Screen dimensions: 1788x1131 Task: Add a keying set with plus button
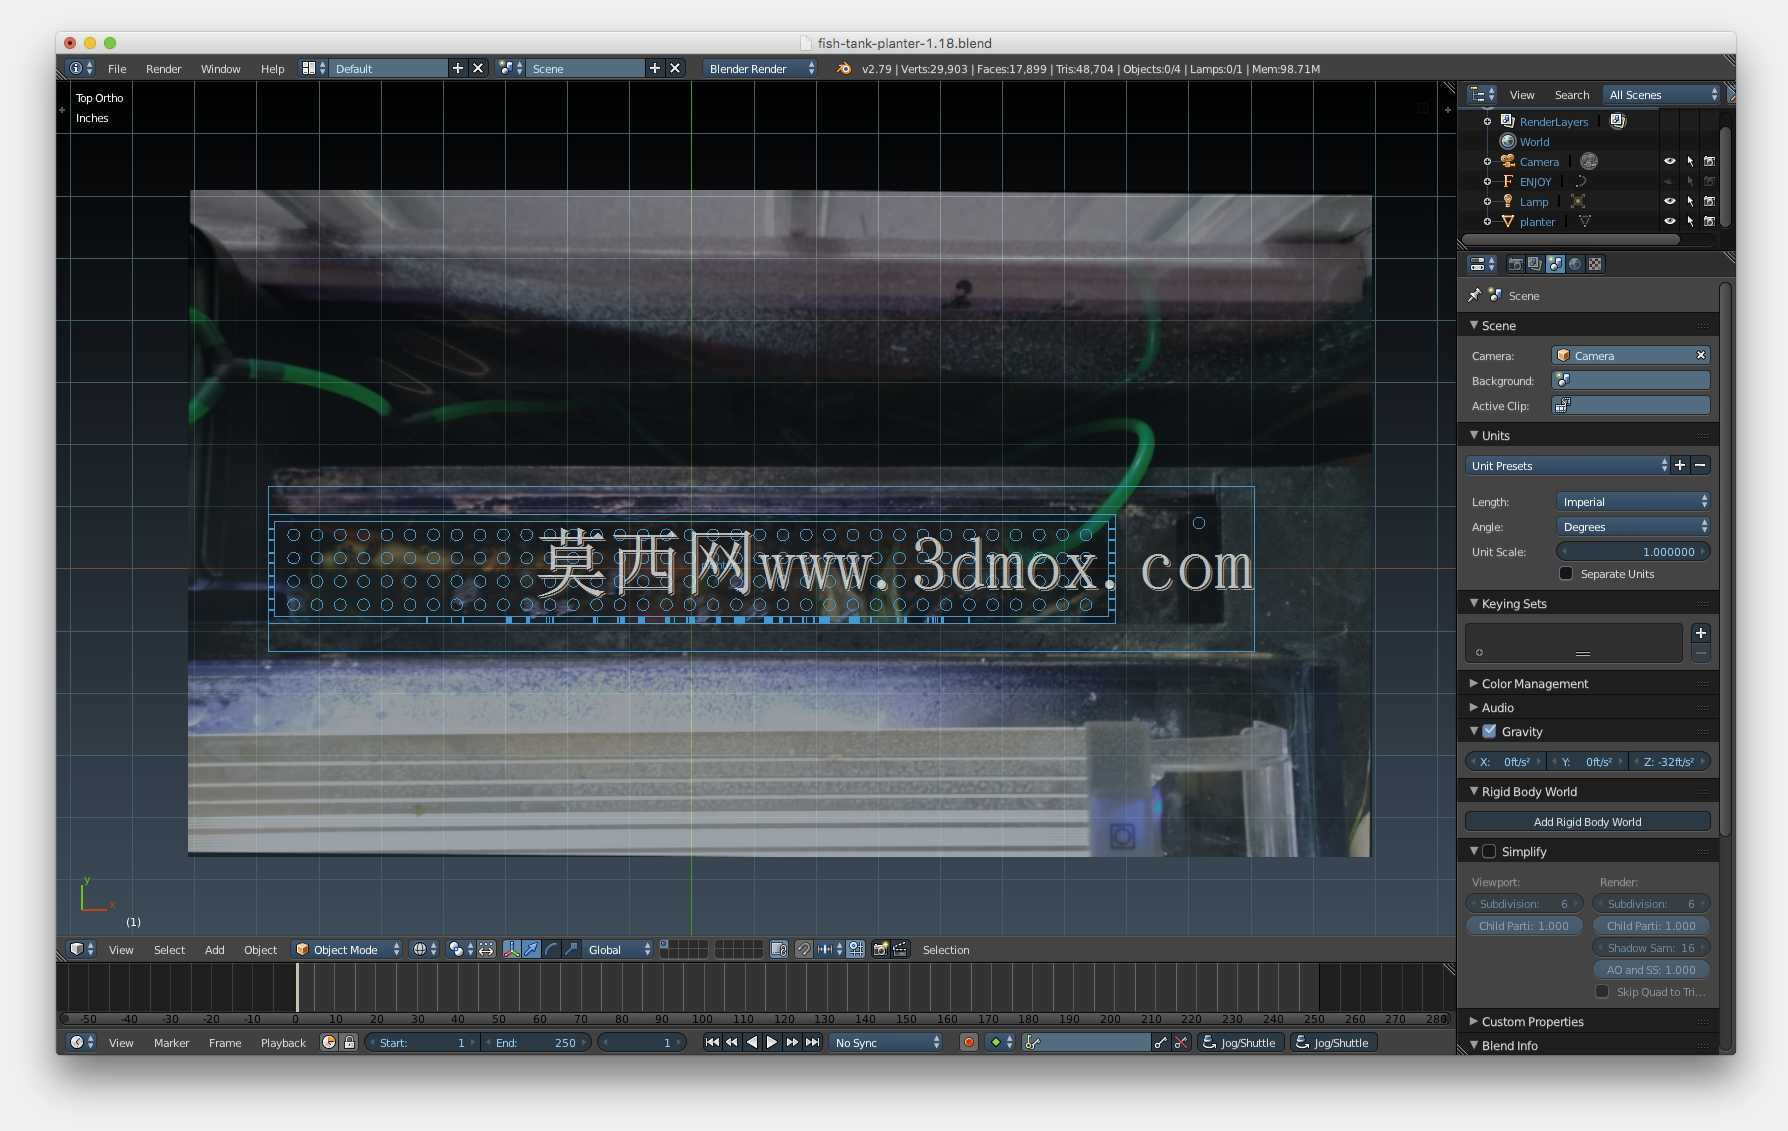pos(1700,633)
